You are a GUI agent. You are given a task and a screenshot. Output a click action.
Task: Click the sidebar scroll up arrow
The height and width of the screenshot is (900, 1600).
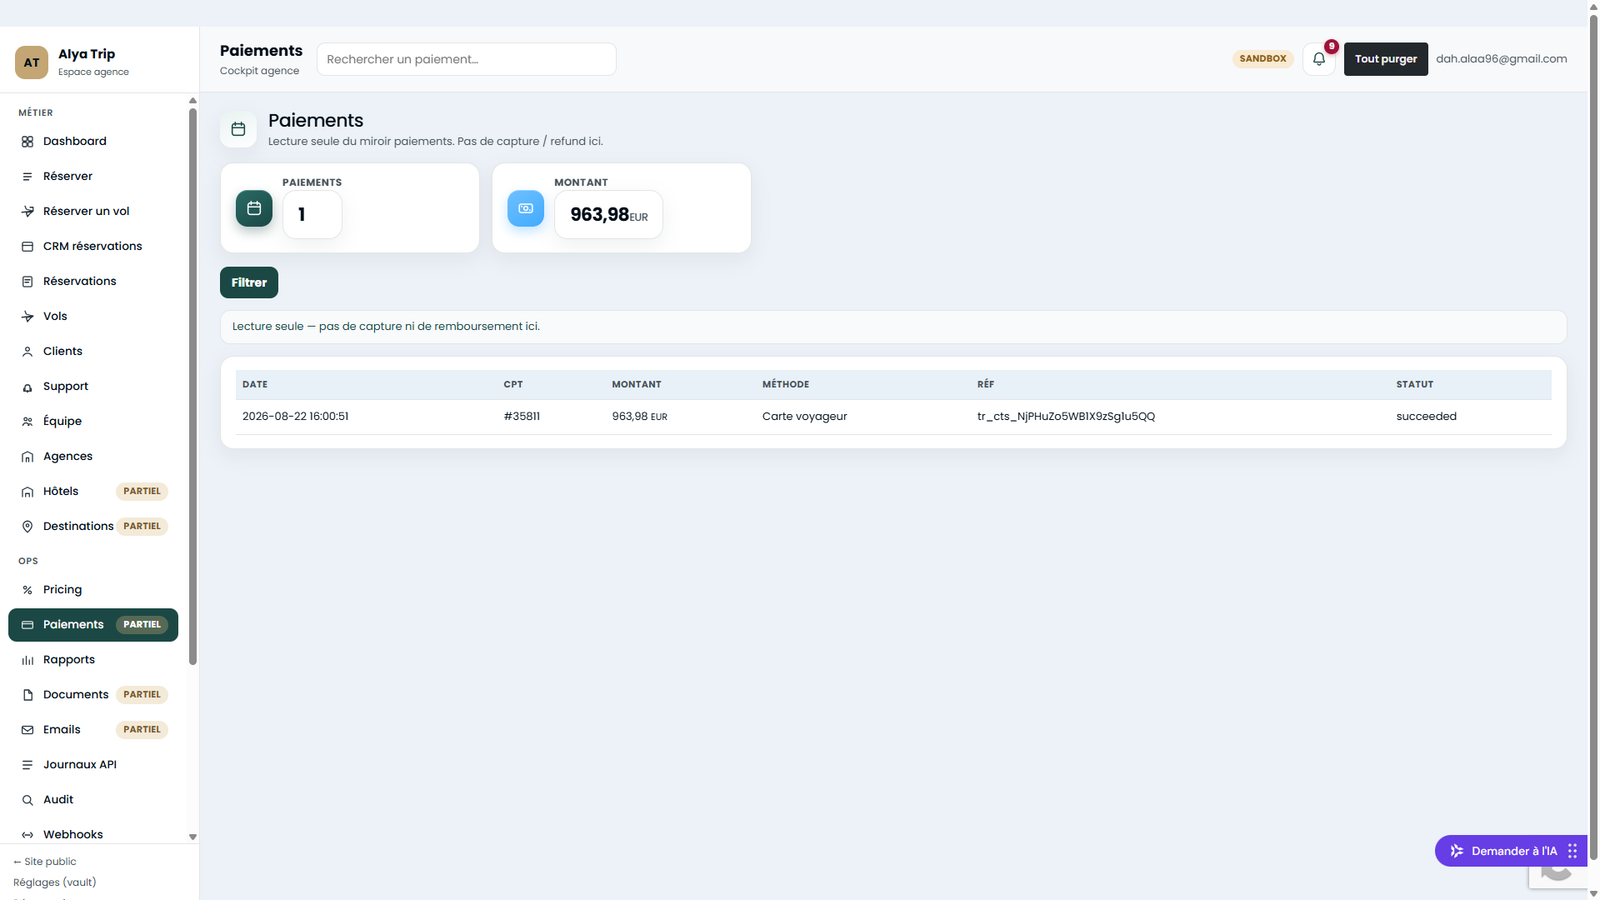pos(193,101)
